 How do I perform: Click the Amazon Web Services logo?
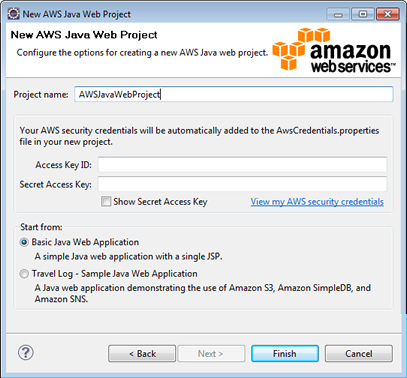[334, 50]
